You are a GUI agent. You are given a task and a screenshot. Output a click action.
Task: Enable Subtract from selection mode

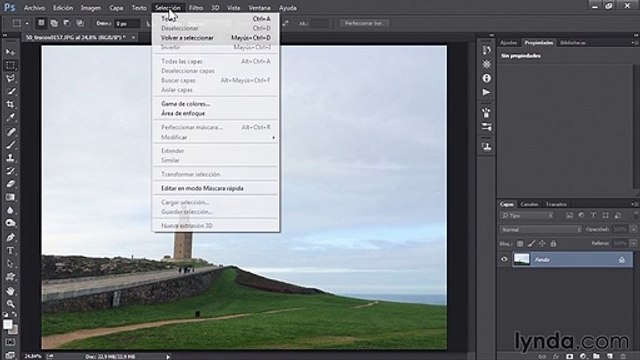point(67,23)
